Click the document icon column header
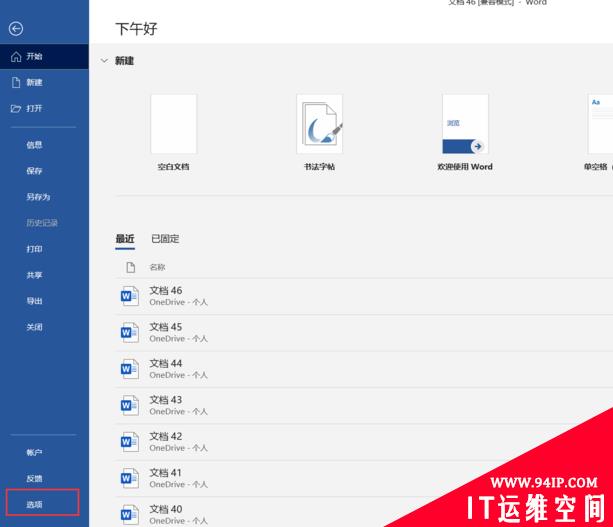The image size is (613, 527). (131, 267)
